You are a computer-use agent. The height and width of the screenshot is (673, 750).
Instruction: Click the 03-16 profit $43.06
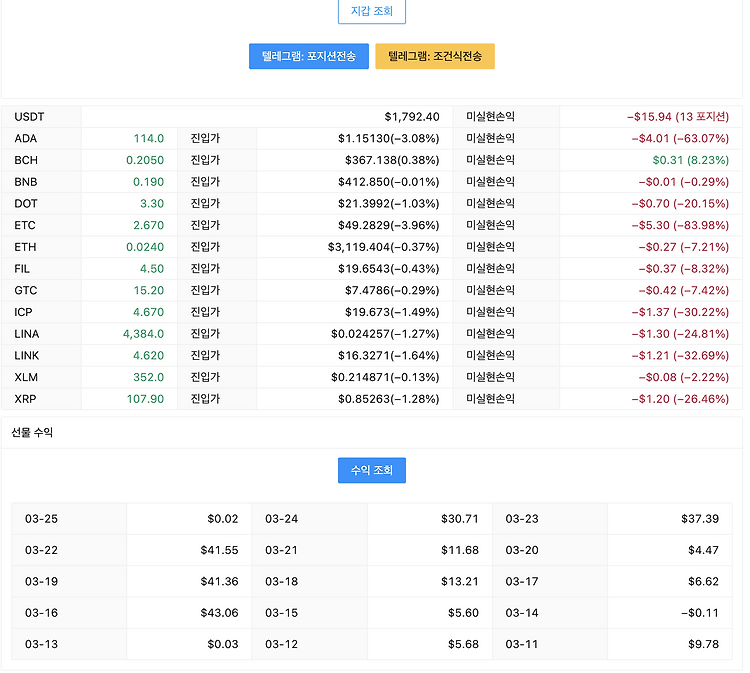pos(219,613)
